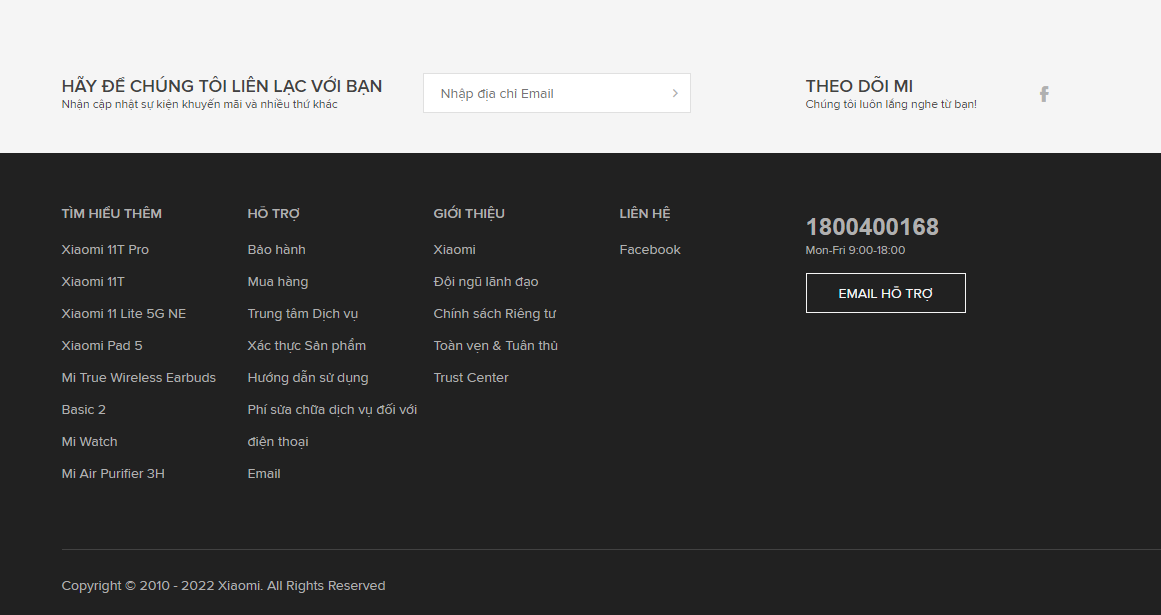1161x615 pixels.
Task: Open Mi True Wireless Earbuds Basic 2 link
Action: [138, 393]
